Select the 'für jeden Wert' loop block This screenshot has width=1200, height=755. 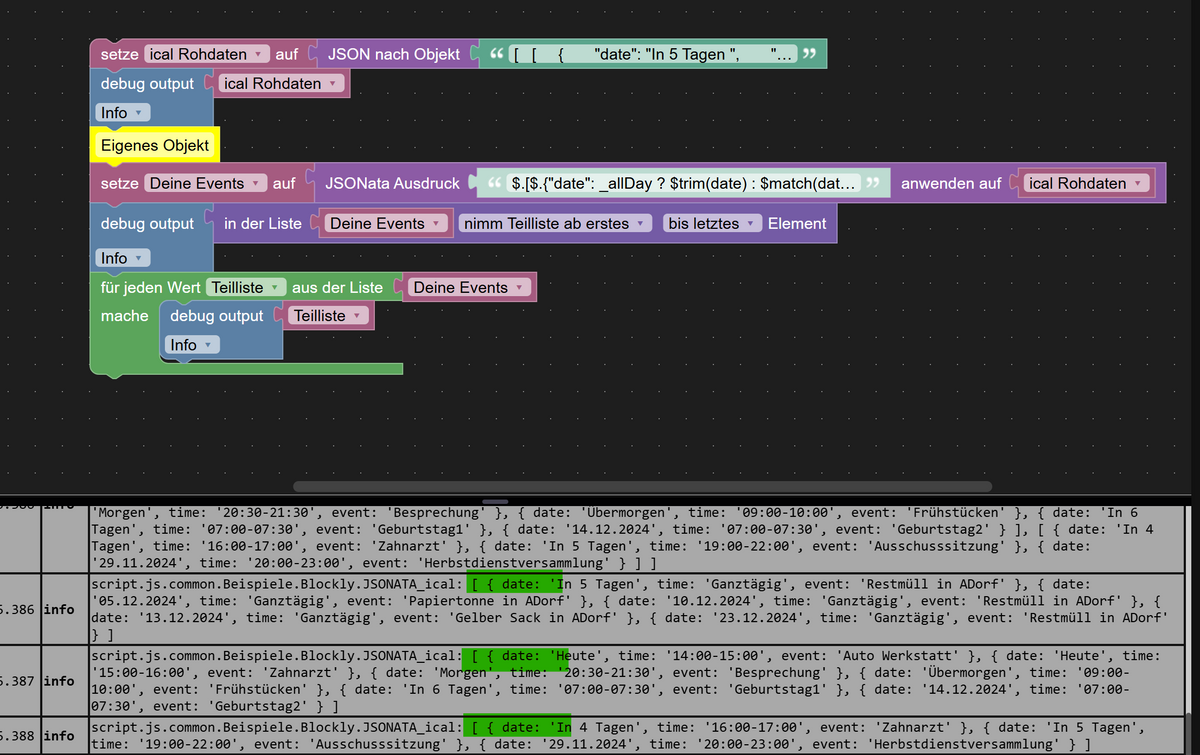(x=149, y=288)
